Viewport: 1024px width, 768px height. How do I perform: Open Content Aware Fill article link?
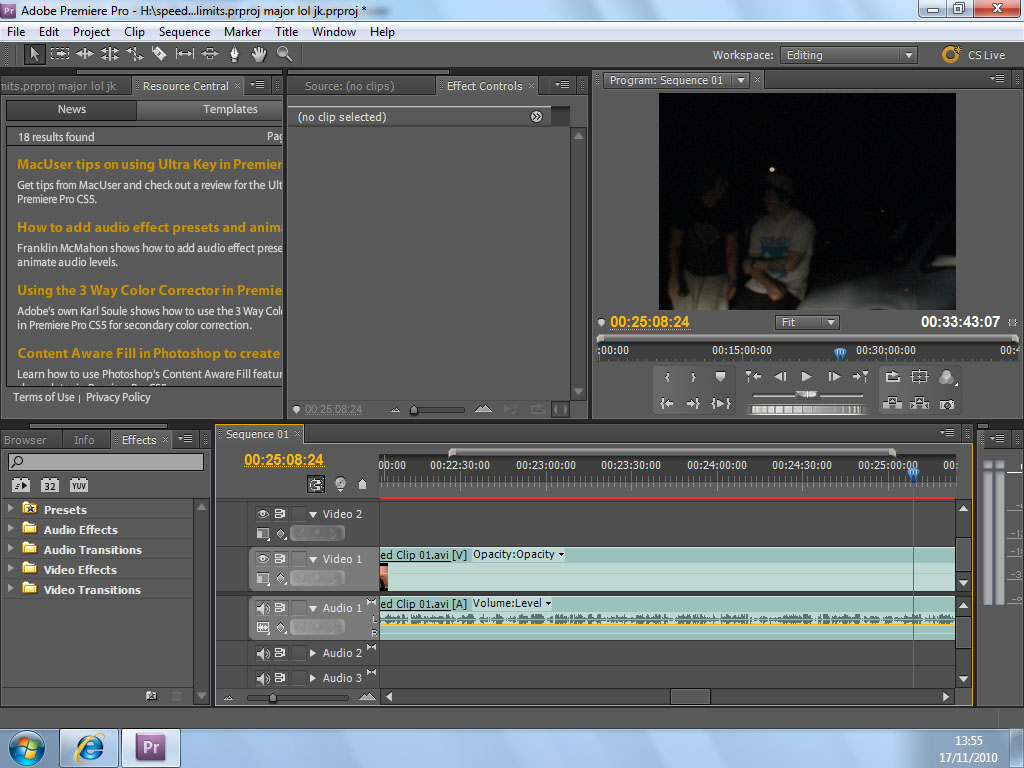(x=149, y=353)
